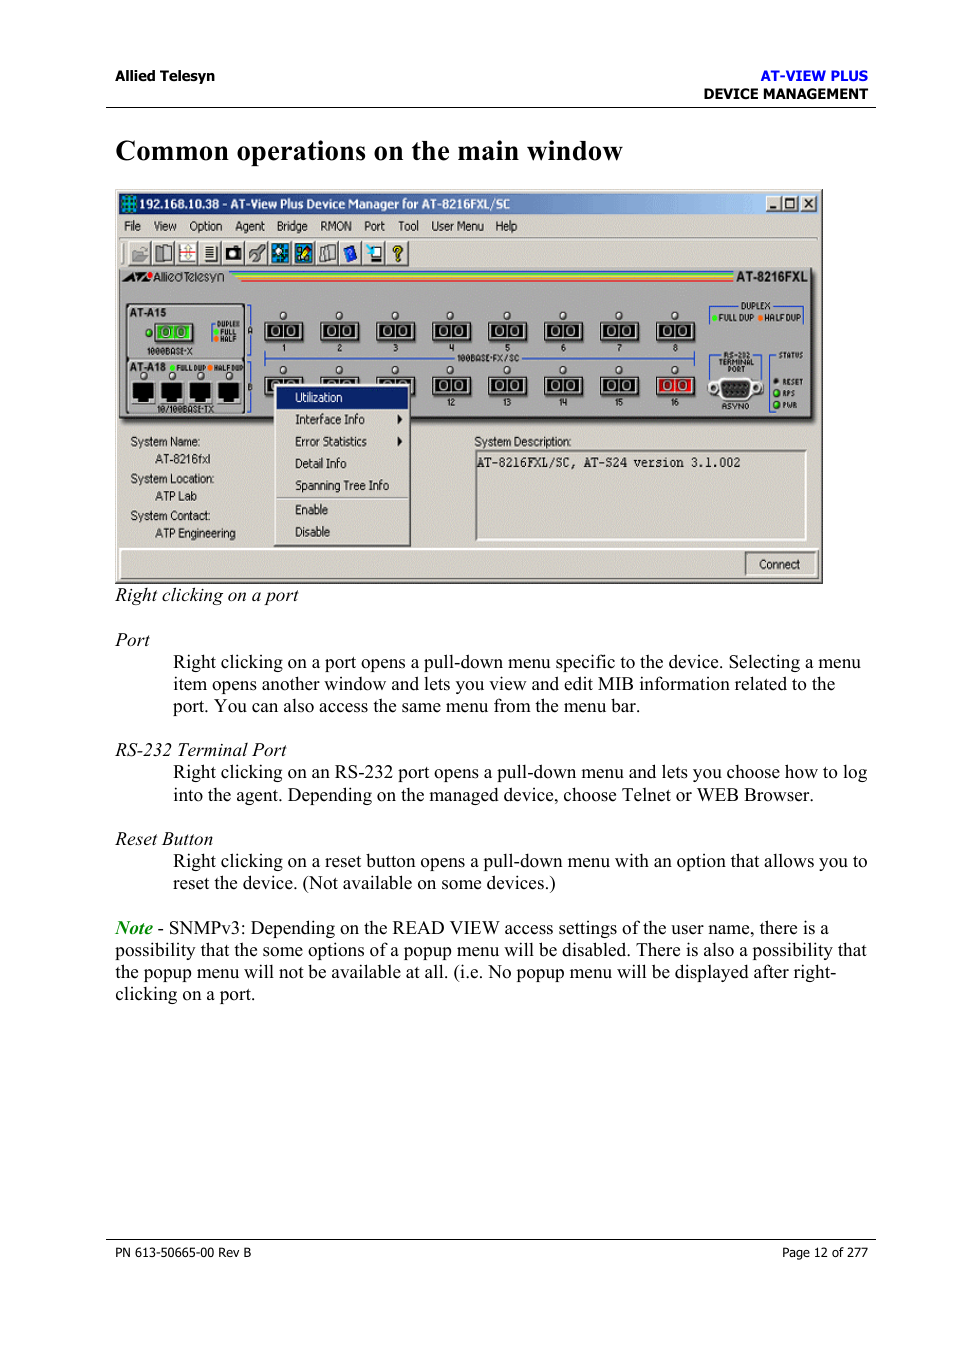
Task: Open the Option menu
Action: tap(206, 227)
